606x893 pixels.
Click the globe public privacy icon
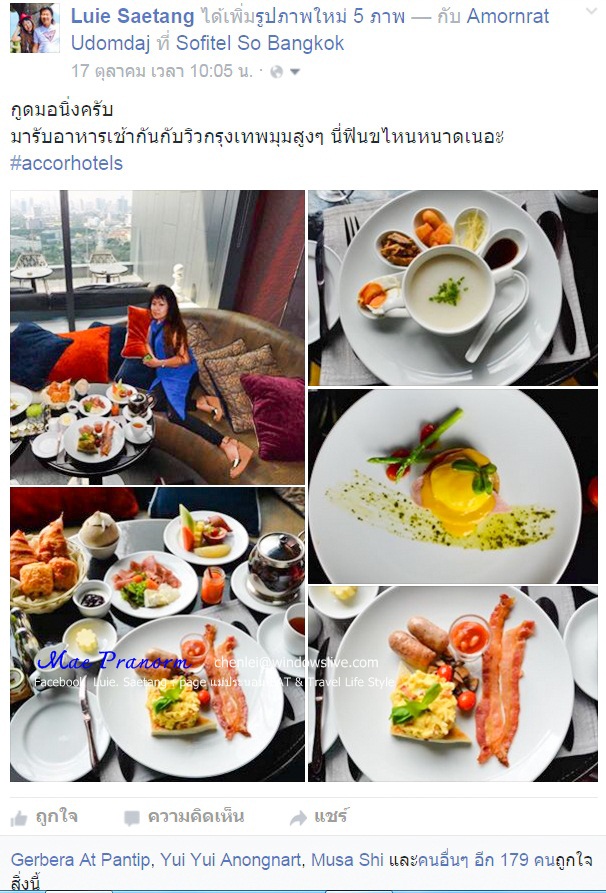[277, 72]
